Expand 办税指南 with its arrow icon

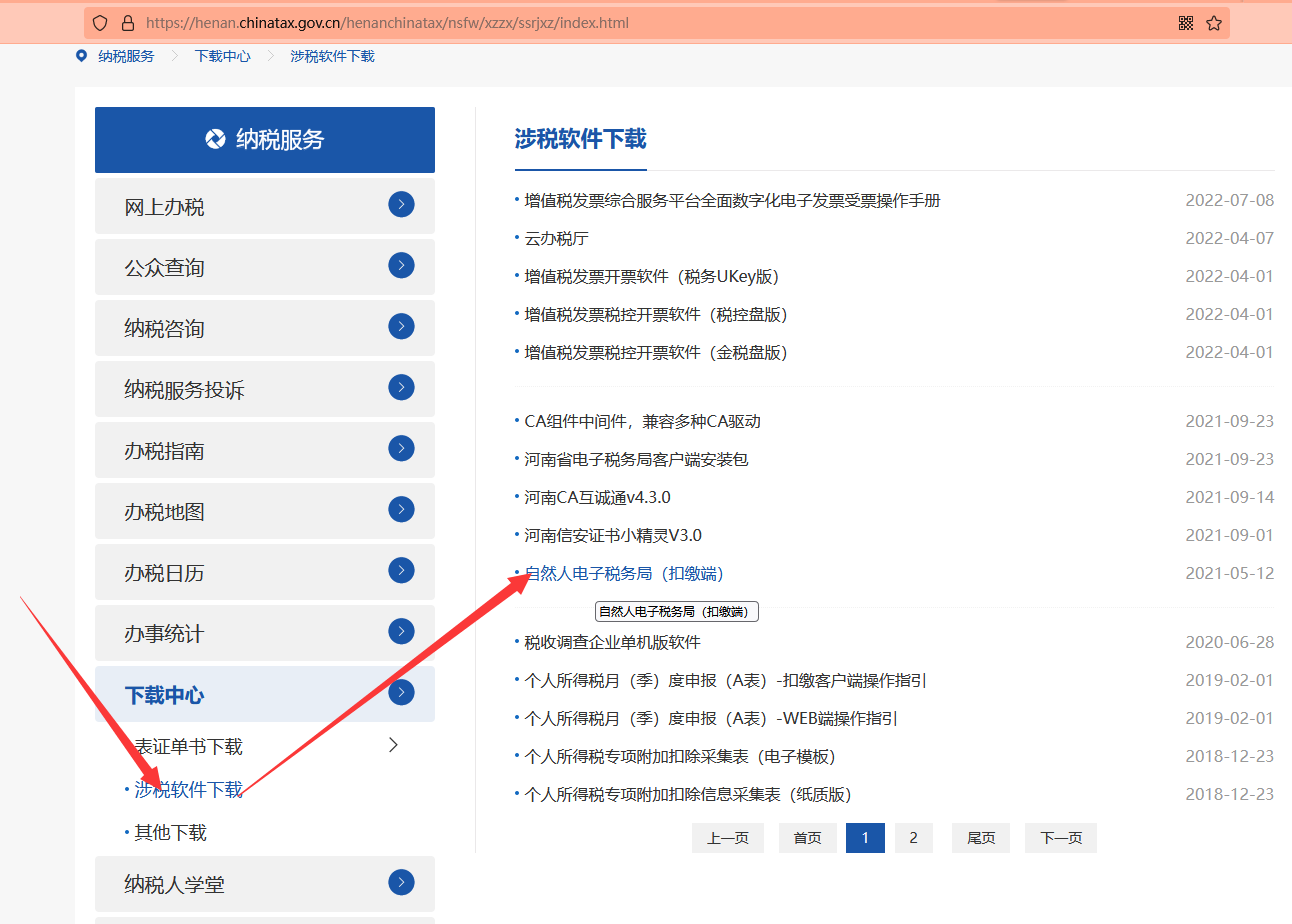pyautogui.click(x=401, y=448)
